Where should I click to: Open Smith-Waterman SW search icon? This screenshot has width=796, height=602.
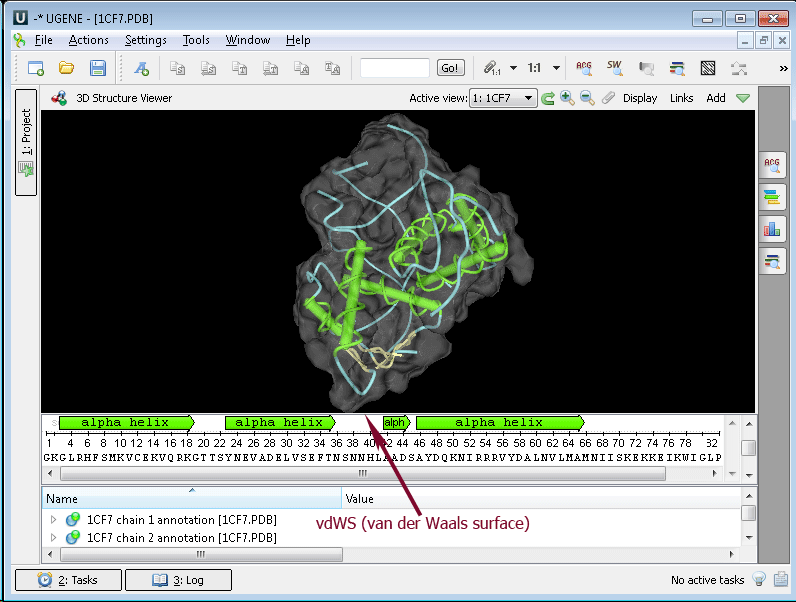(615, 68)
